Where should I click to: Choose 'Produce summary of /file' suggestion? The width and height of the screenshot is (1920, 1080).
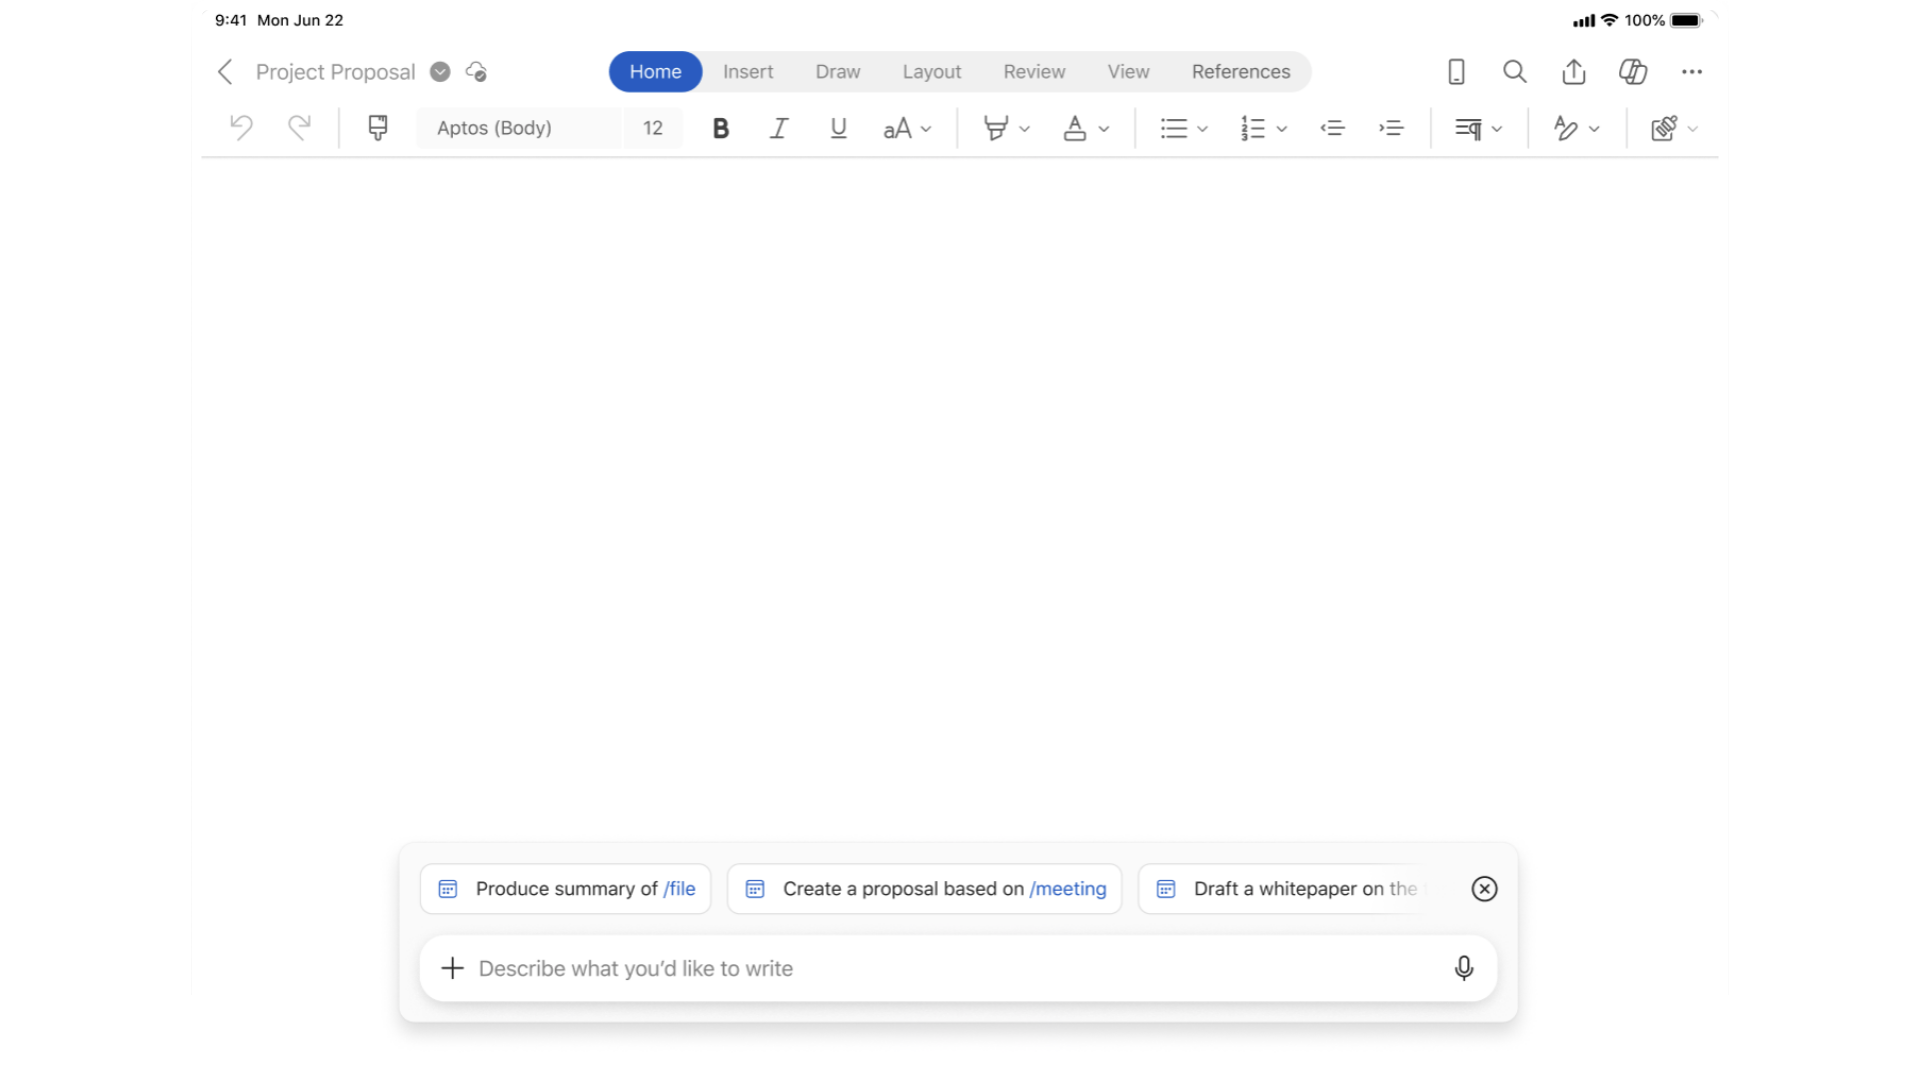566,888
